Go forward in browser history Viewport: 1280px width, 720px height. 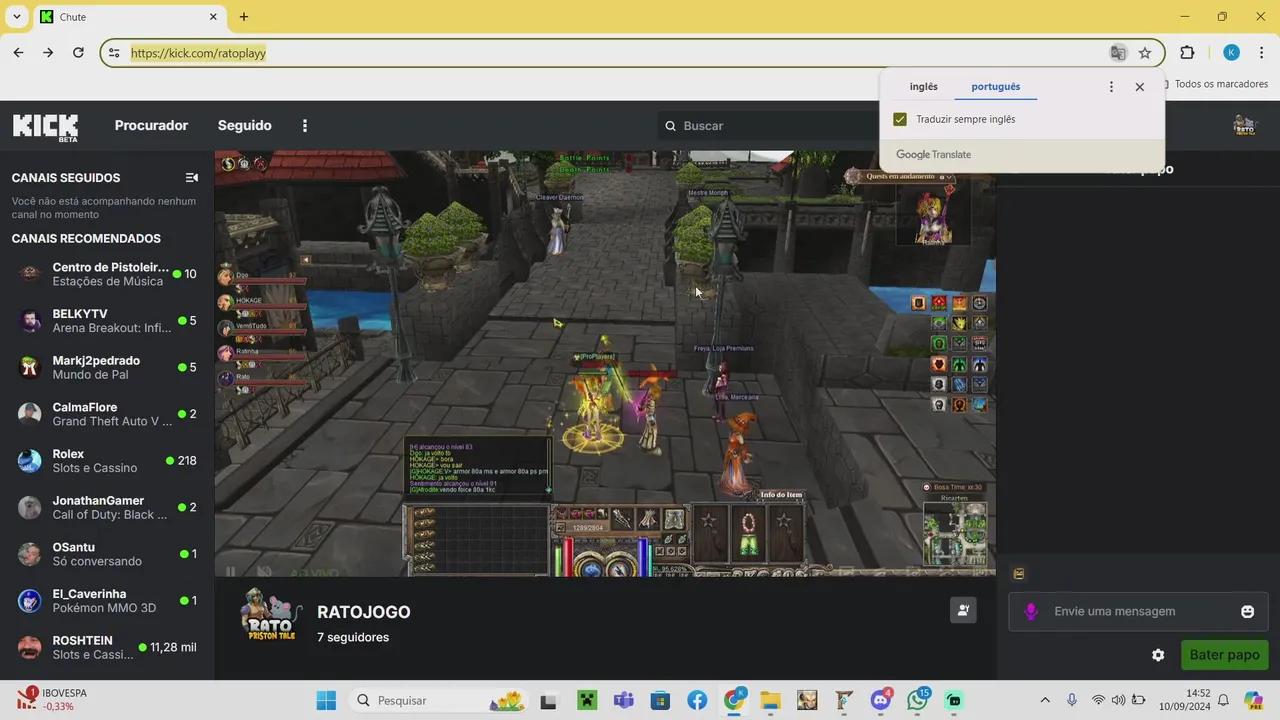click(x=48, y=53)
